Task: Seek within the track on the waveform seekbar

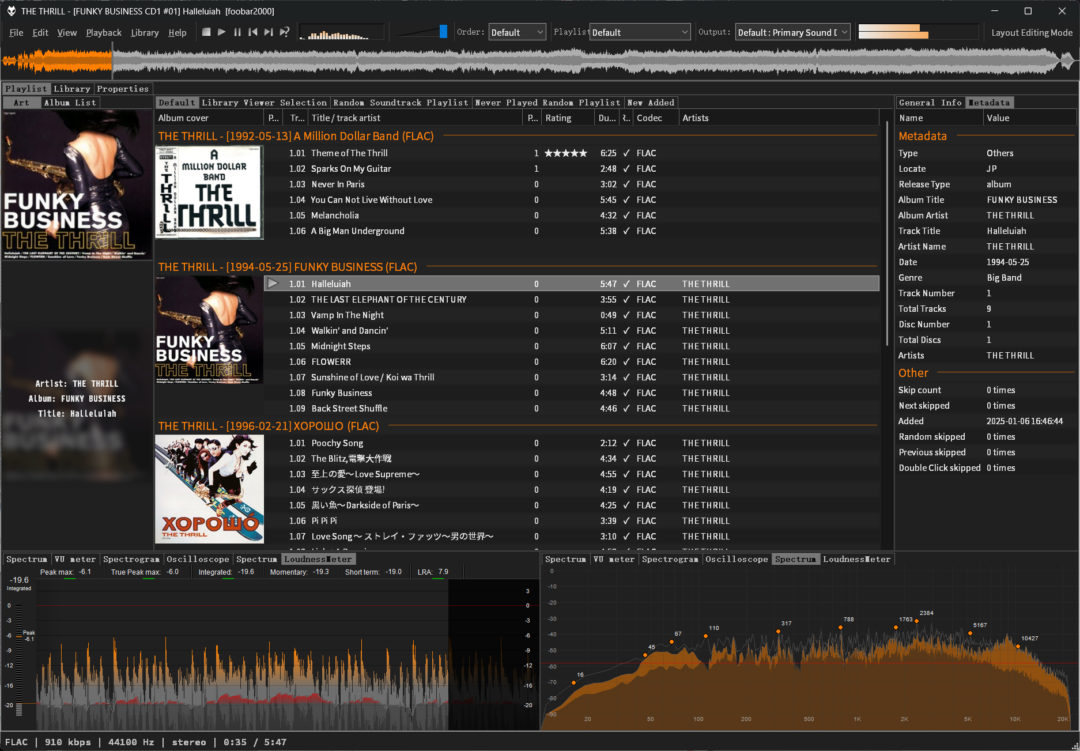Action: point(539,62)
